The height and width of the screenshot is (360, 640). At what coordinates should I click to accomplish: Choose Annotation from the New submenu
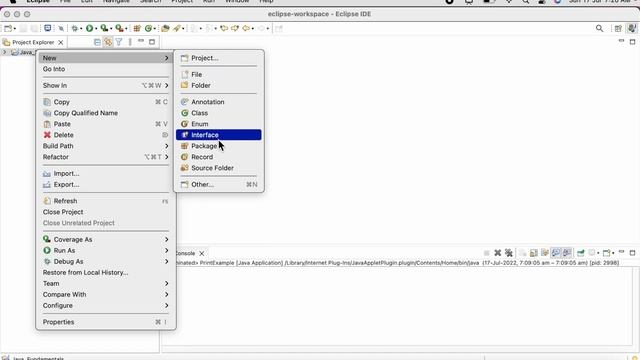[x=218, y=102]
